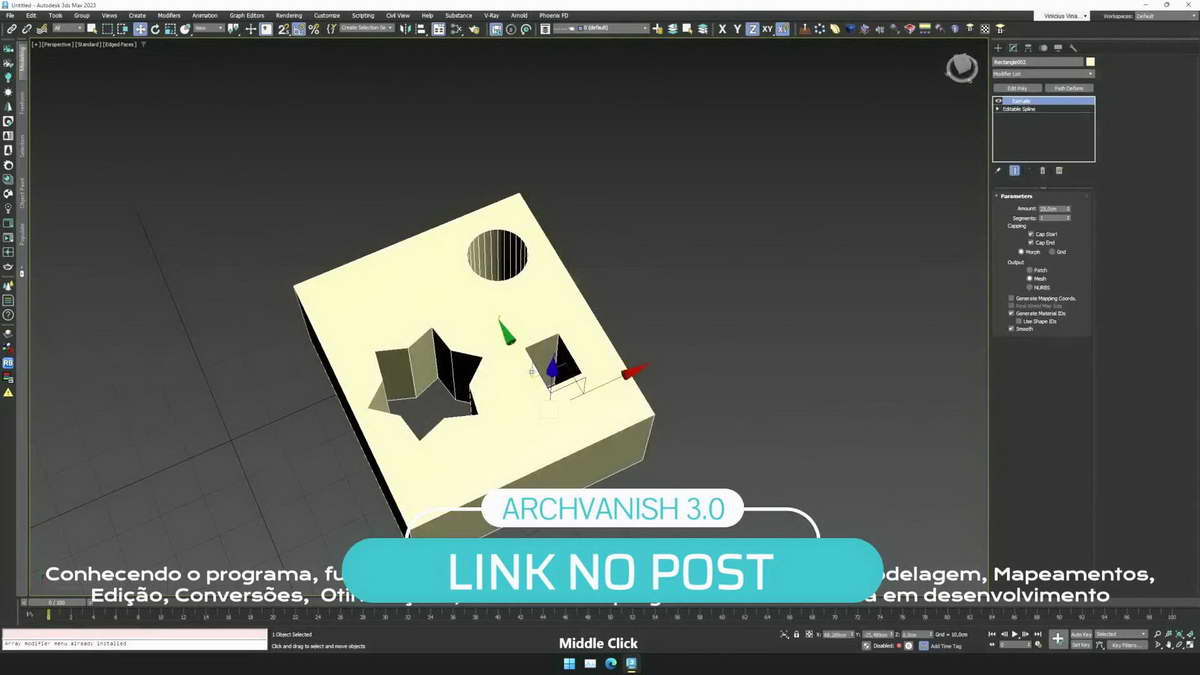Toggle the Cap End checkbox

1030,242
